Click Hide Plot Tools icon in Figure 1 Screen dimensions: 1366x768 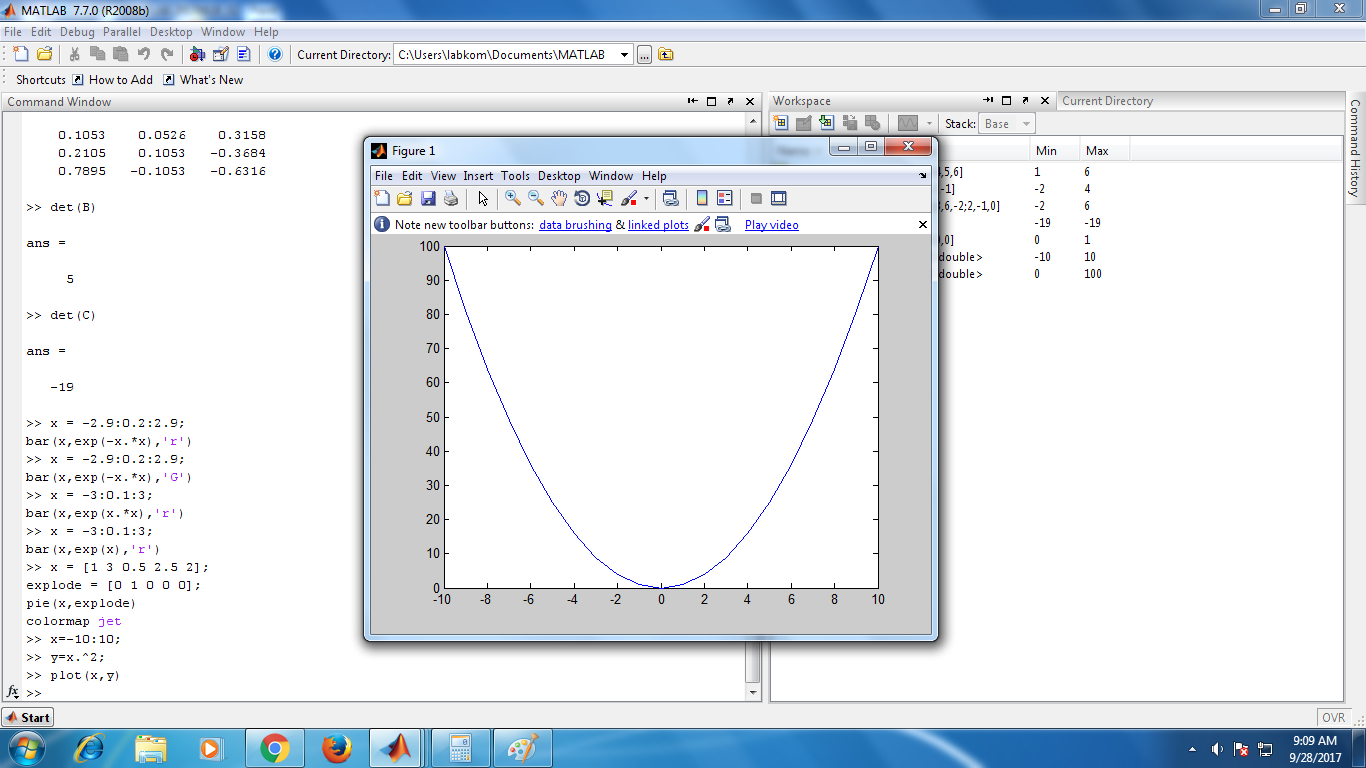pyautogui.click(x=756, y=198)
